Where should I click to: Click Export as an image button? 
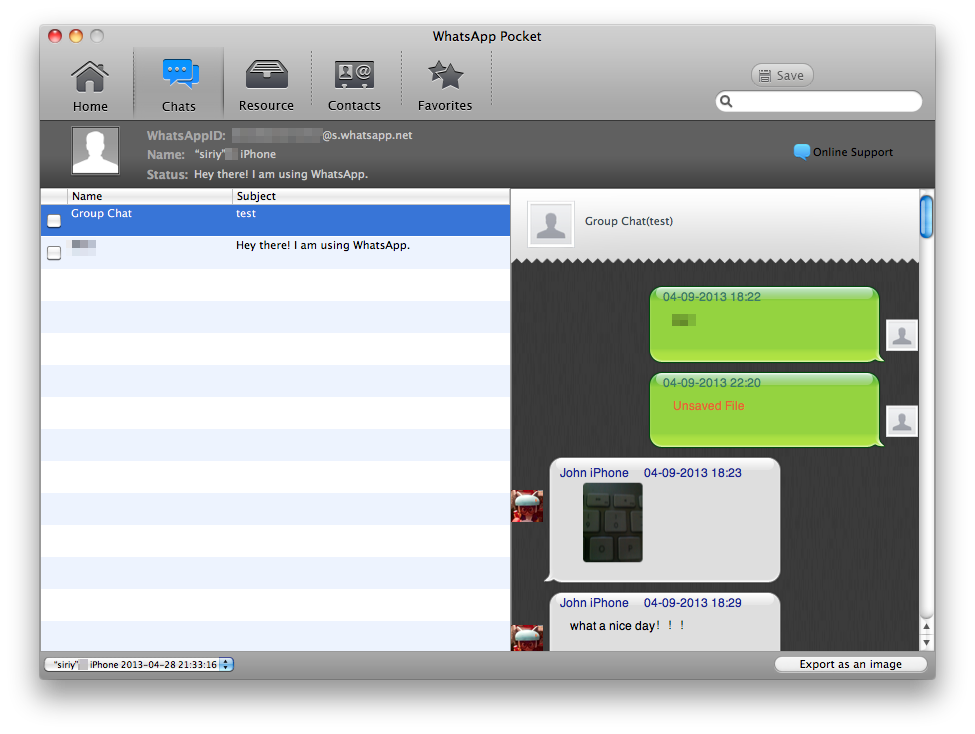click(850, 664)
